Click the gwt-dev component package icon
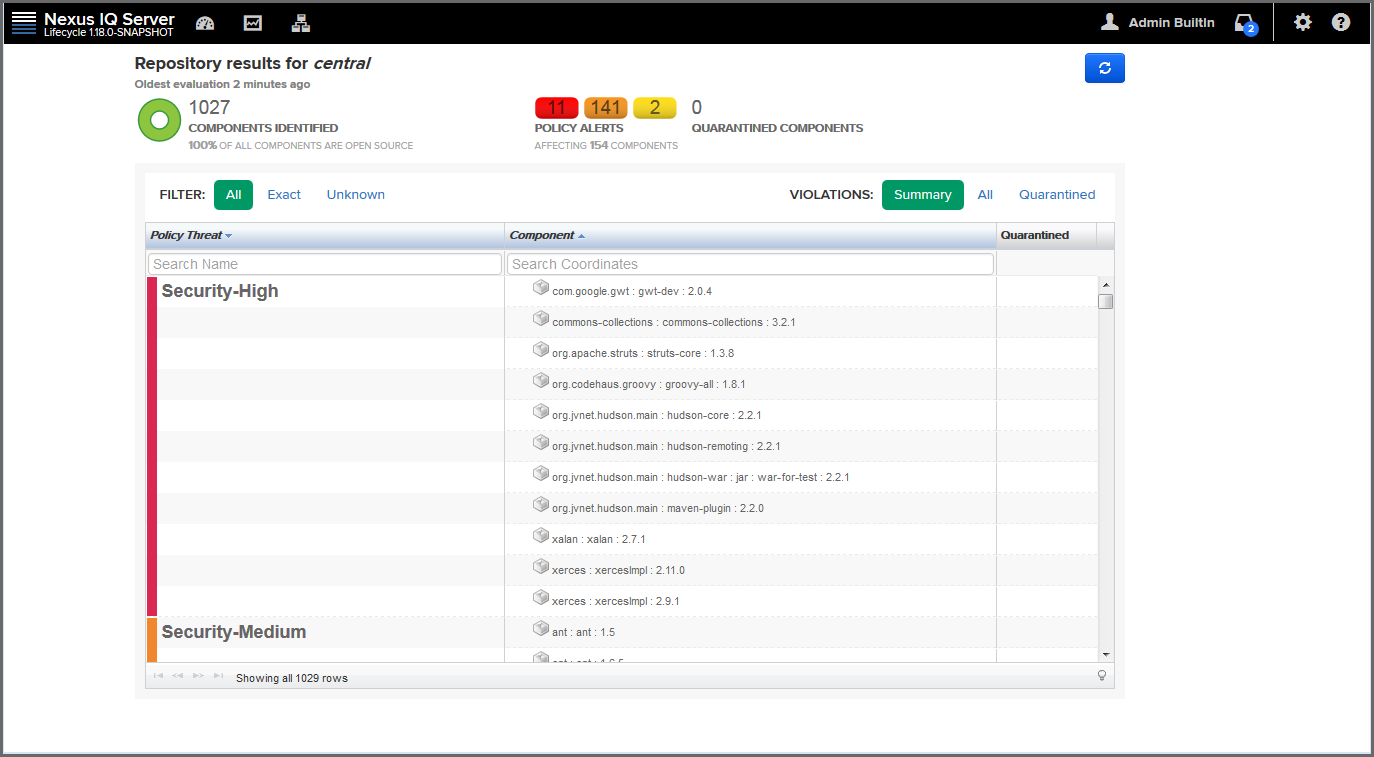Image resolution: width=1374 pixels, height=757 pixels. 541,288
